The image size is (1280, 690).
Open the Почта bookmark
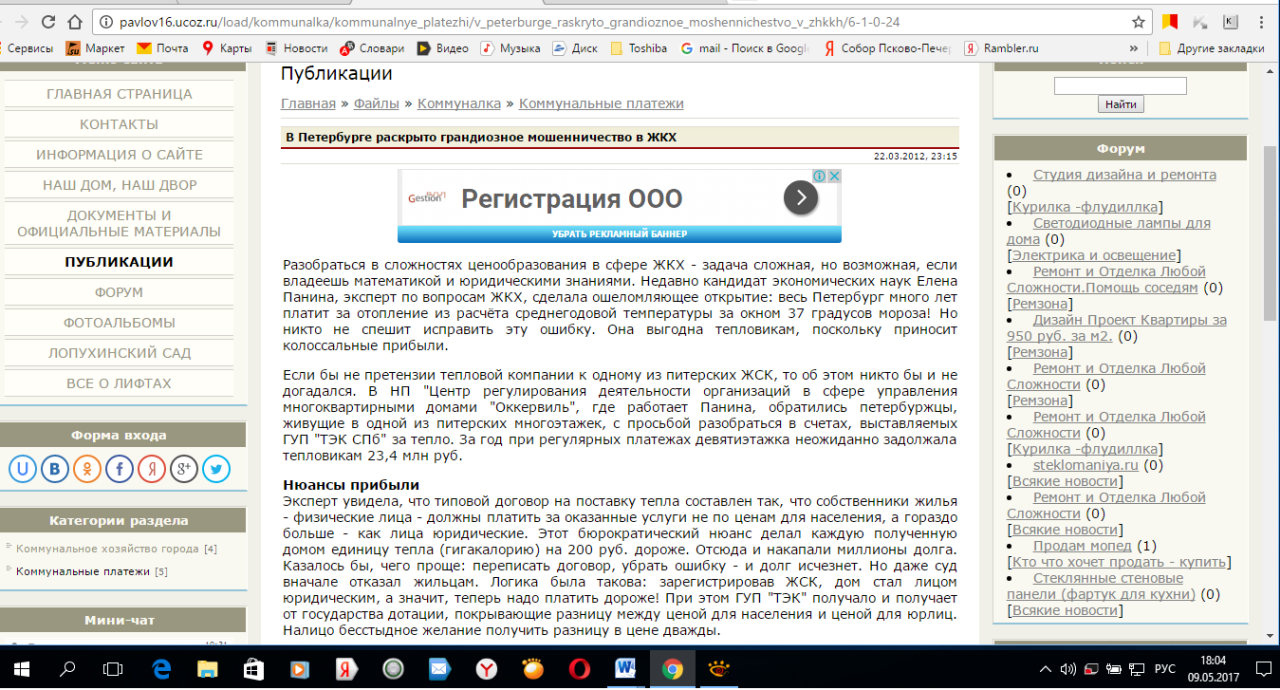(162, 48)
